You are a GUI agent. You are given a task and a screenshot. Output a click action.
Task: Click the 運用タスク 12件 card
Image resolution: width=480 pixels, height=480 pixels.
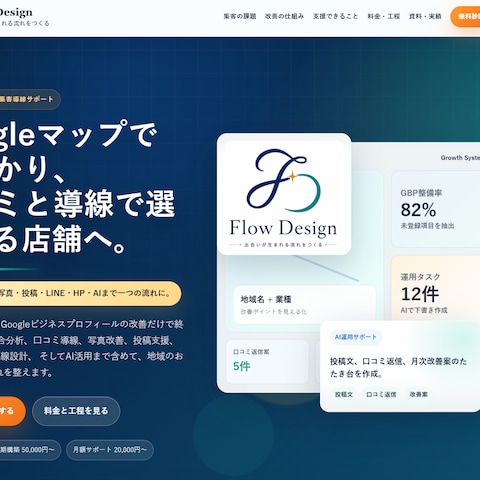pos(436,289)
